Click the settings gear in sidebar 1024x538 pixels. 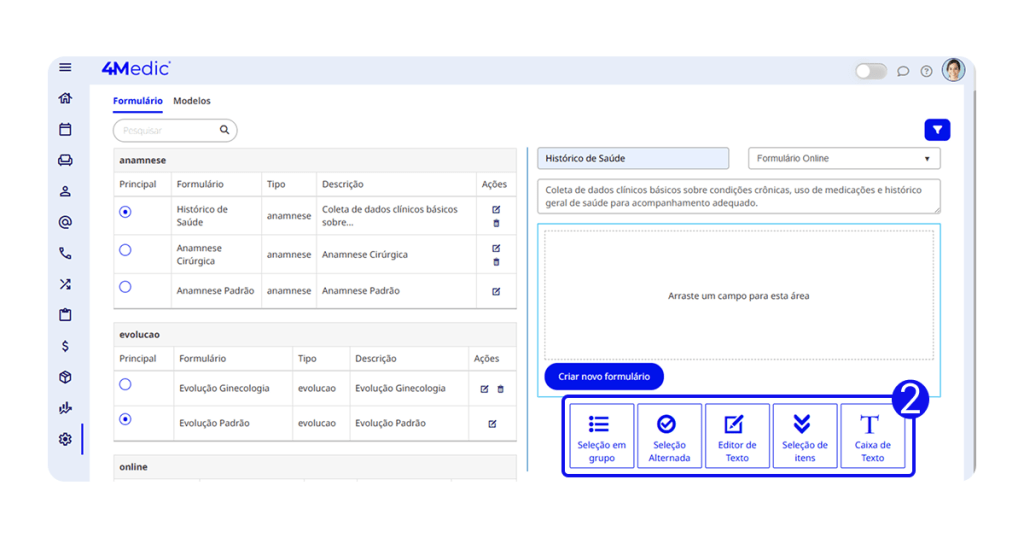65,439
